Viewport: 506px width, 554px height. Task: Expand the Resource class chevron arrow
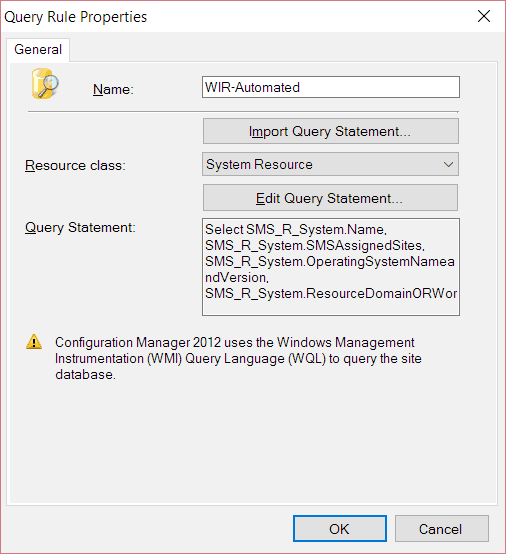pos(448,165)
